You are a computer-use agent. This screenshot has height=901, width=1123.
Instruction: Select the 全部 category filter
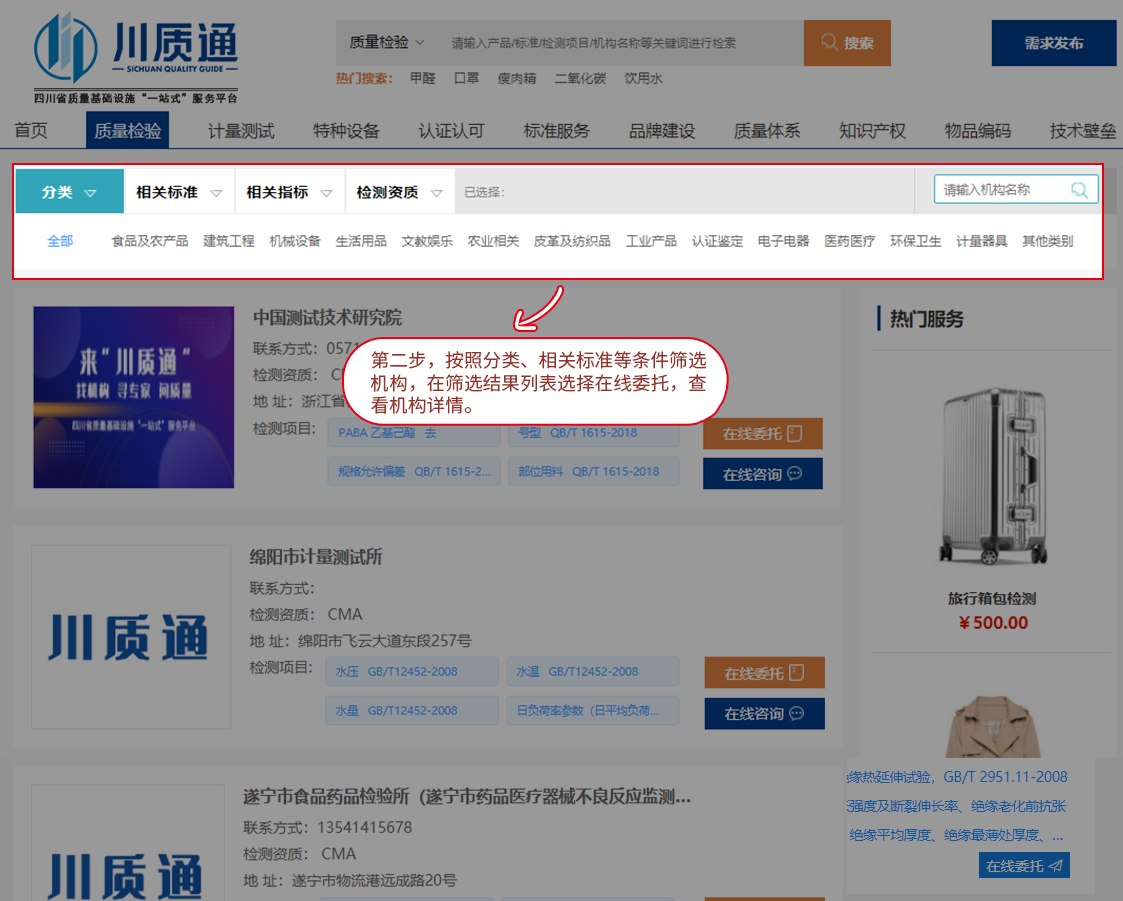coord(60,241)
